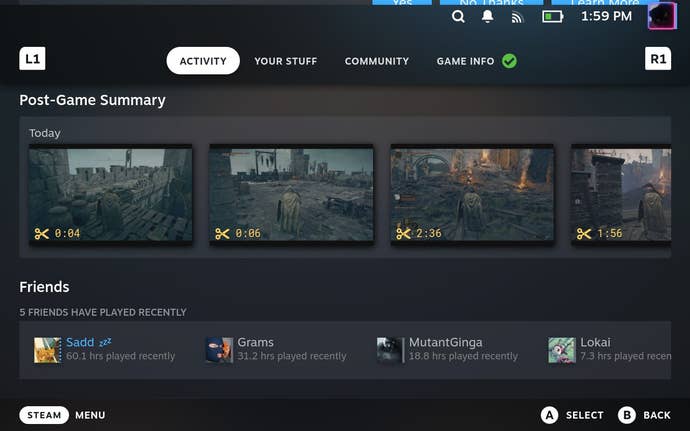Open the search magnifier icon
690x431 pixels.
point(458,17)
